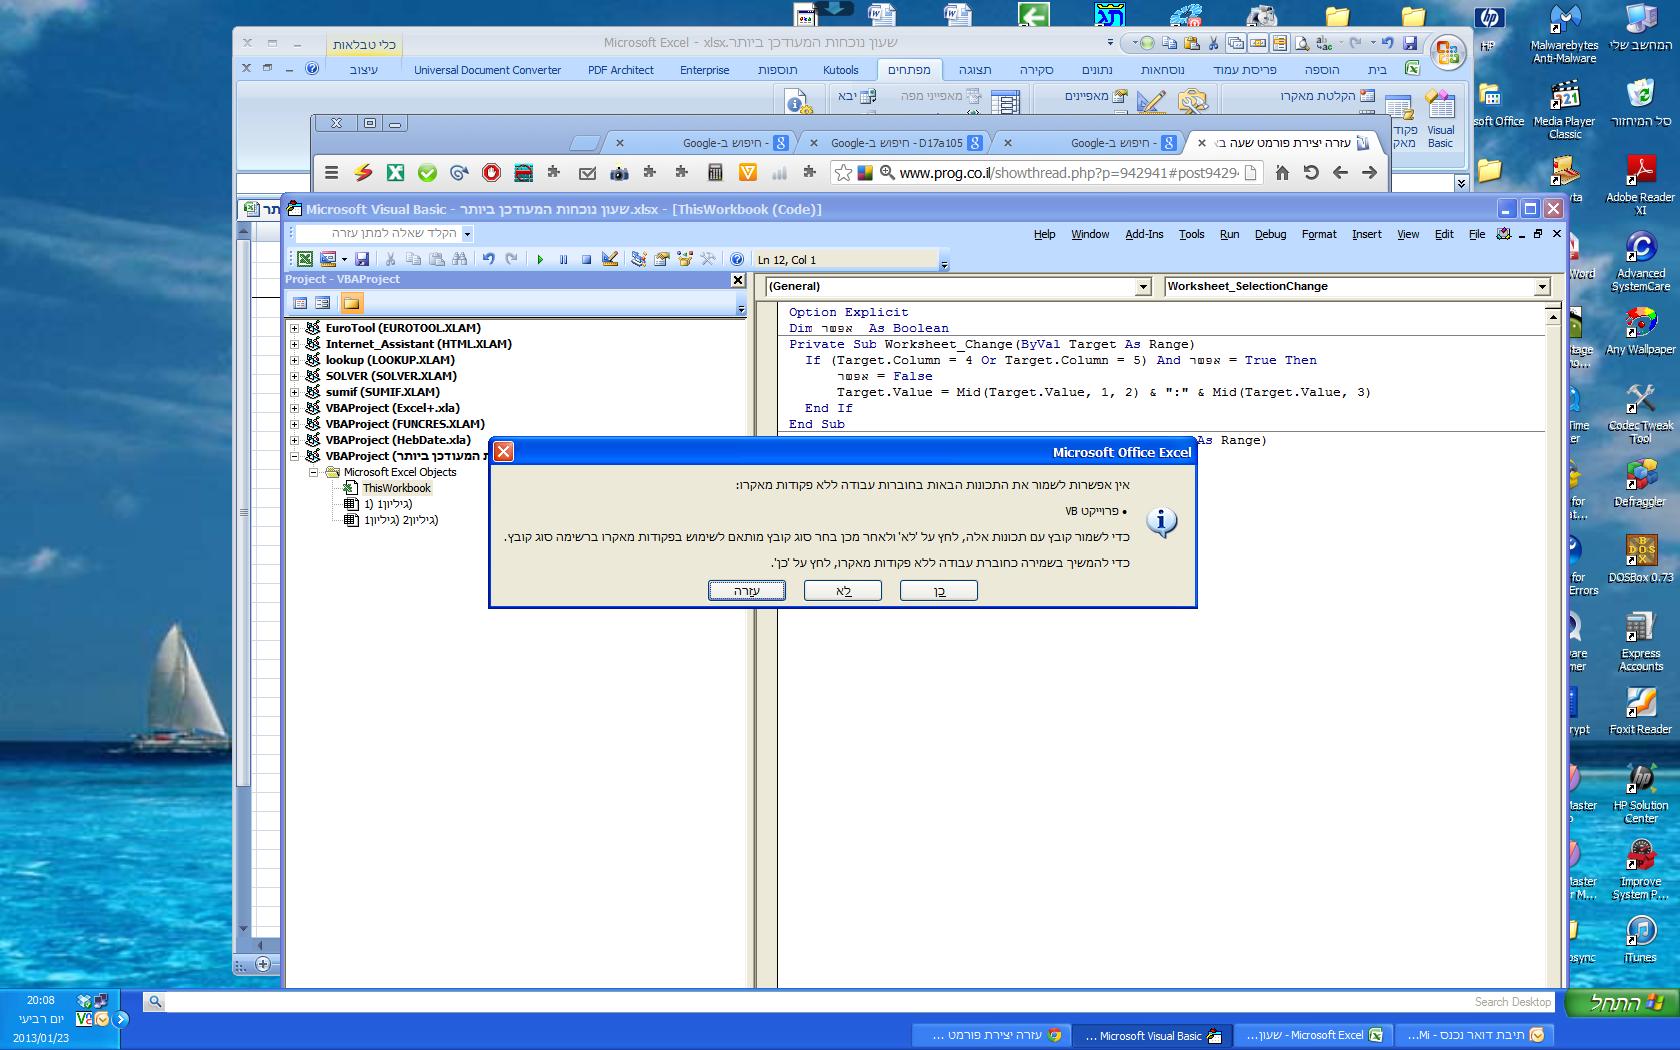The height and width of the screenshot is (1050, 1680).
Task: Close the Microsoft Office Excel dialog
Action: point(504,452)
